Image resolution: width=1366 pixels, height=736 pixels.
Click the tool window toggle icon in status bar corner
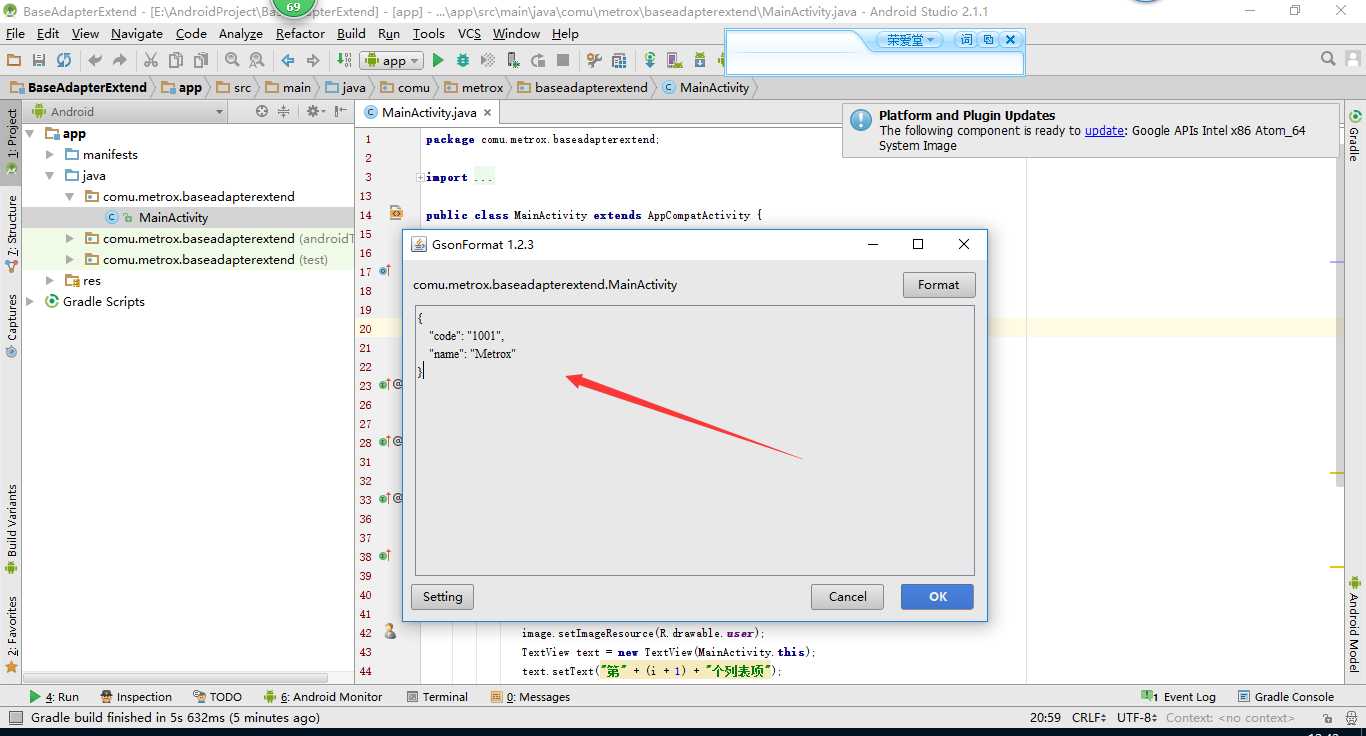pyautogui.click(x=14, y=717)
